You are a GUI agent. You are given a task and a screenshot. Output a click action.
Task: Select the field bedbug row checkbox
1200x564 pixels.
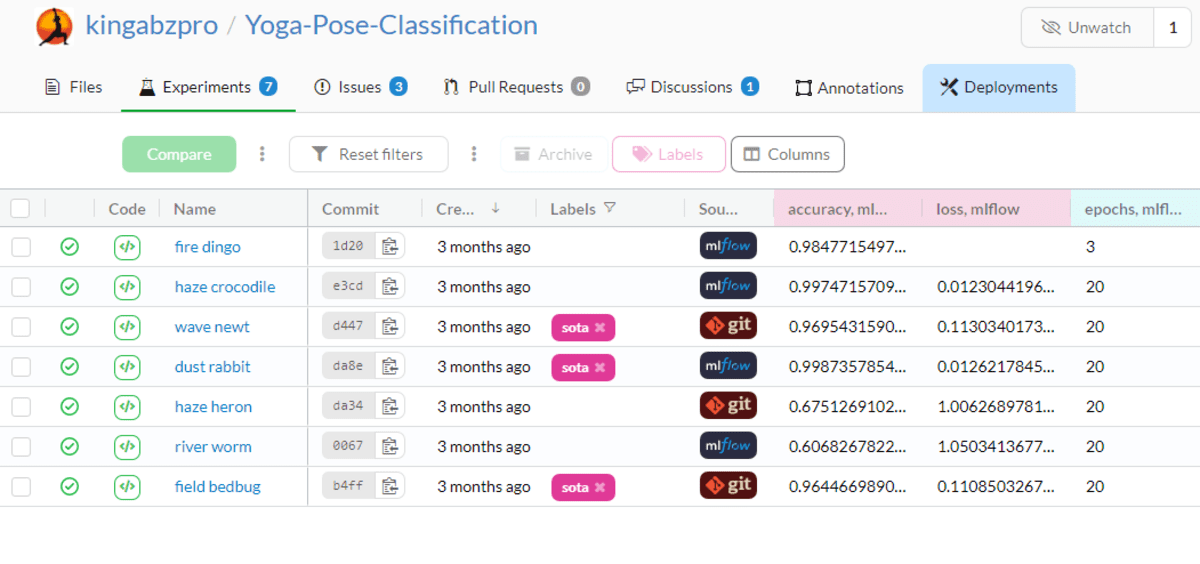coord(21,487)
